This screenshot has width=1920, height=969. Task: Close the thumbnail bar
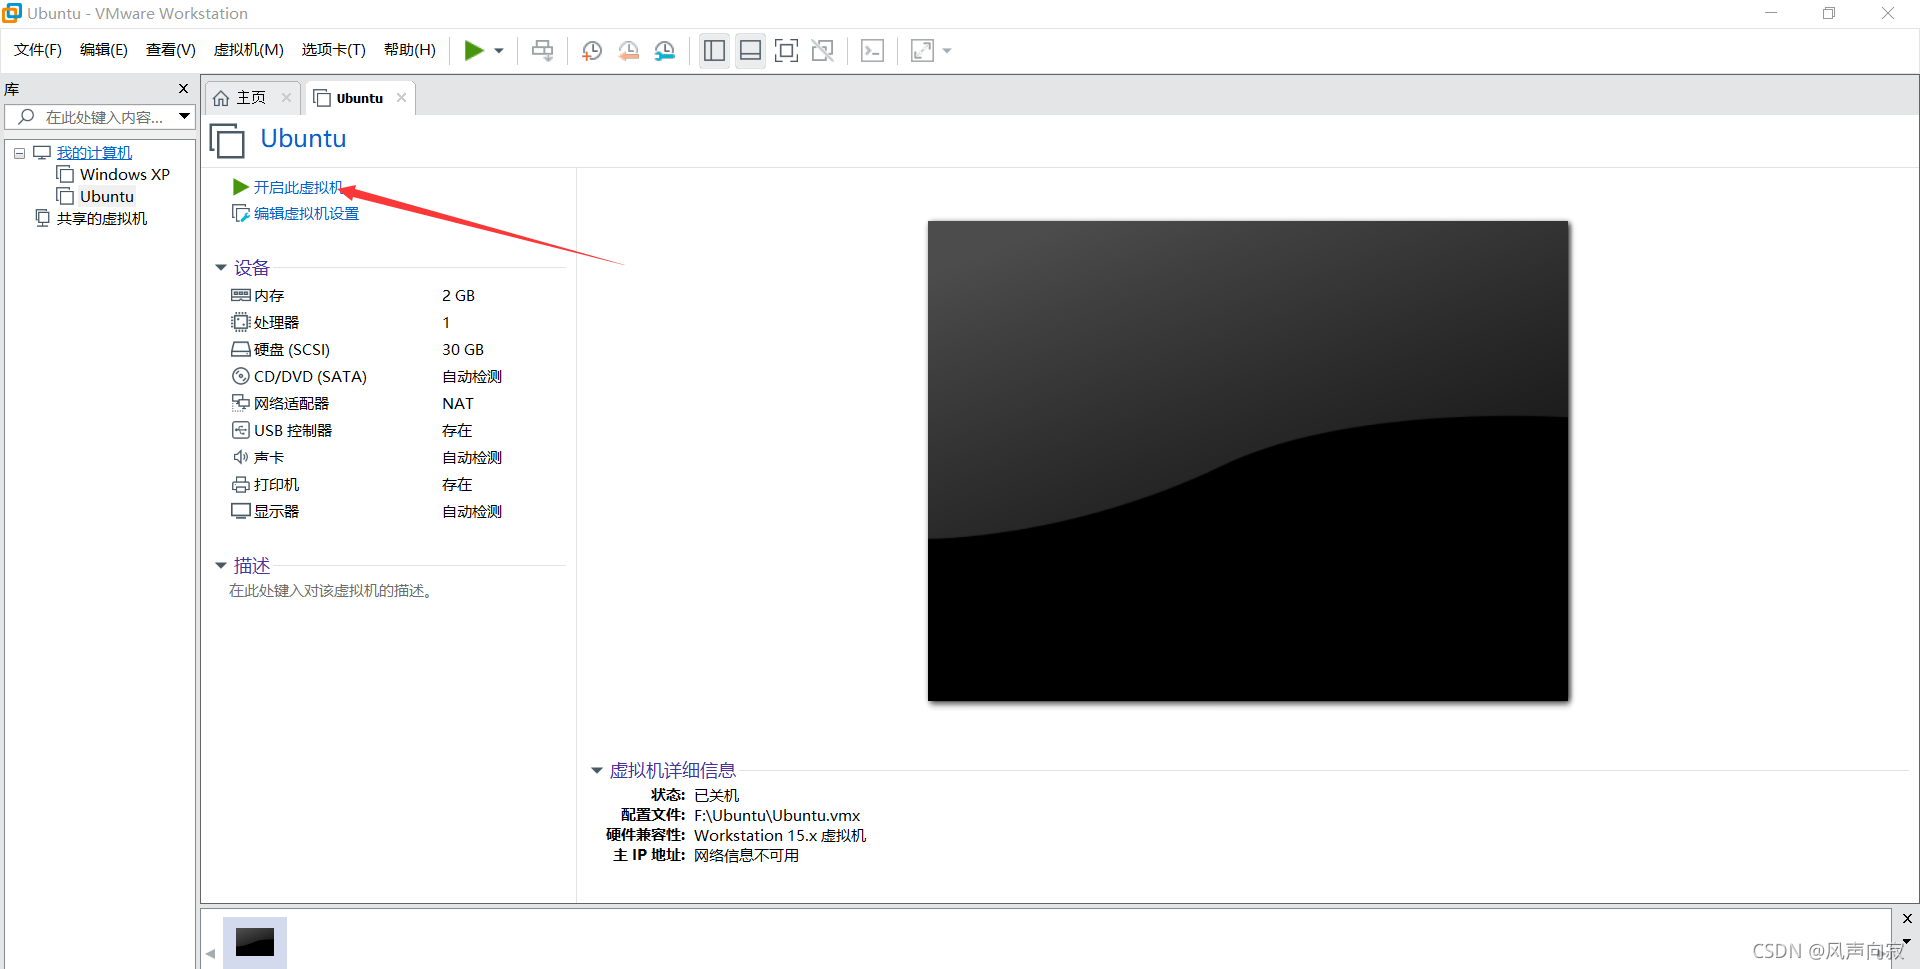tap(1907, 918)
